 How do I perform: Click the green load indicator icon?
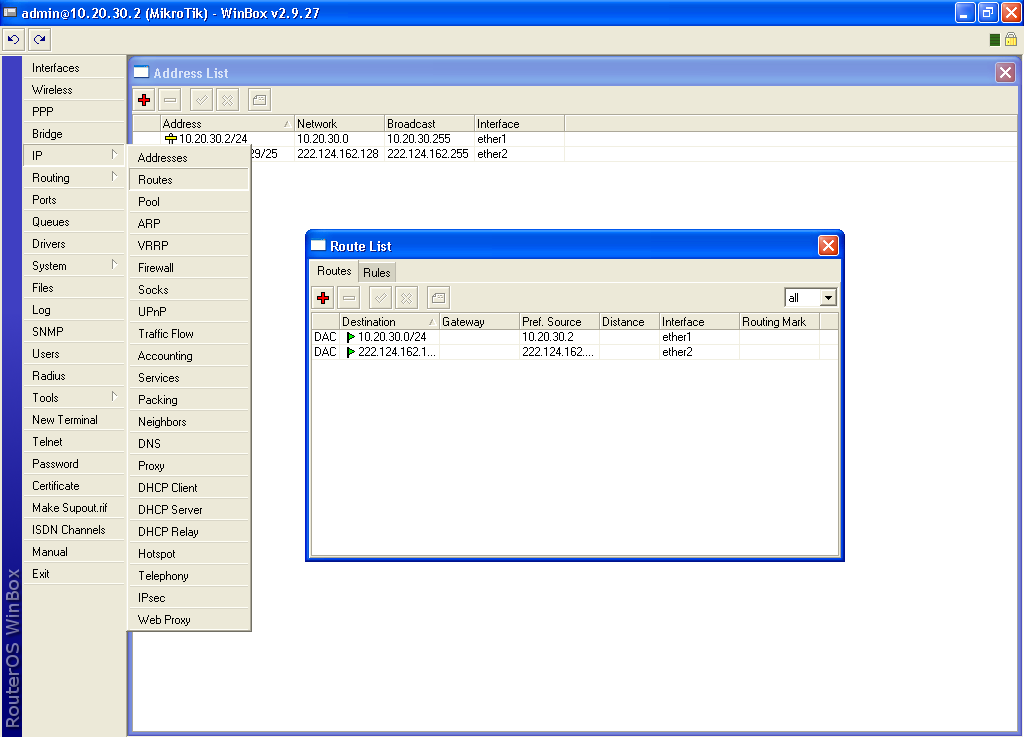[x=995, y=40]
